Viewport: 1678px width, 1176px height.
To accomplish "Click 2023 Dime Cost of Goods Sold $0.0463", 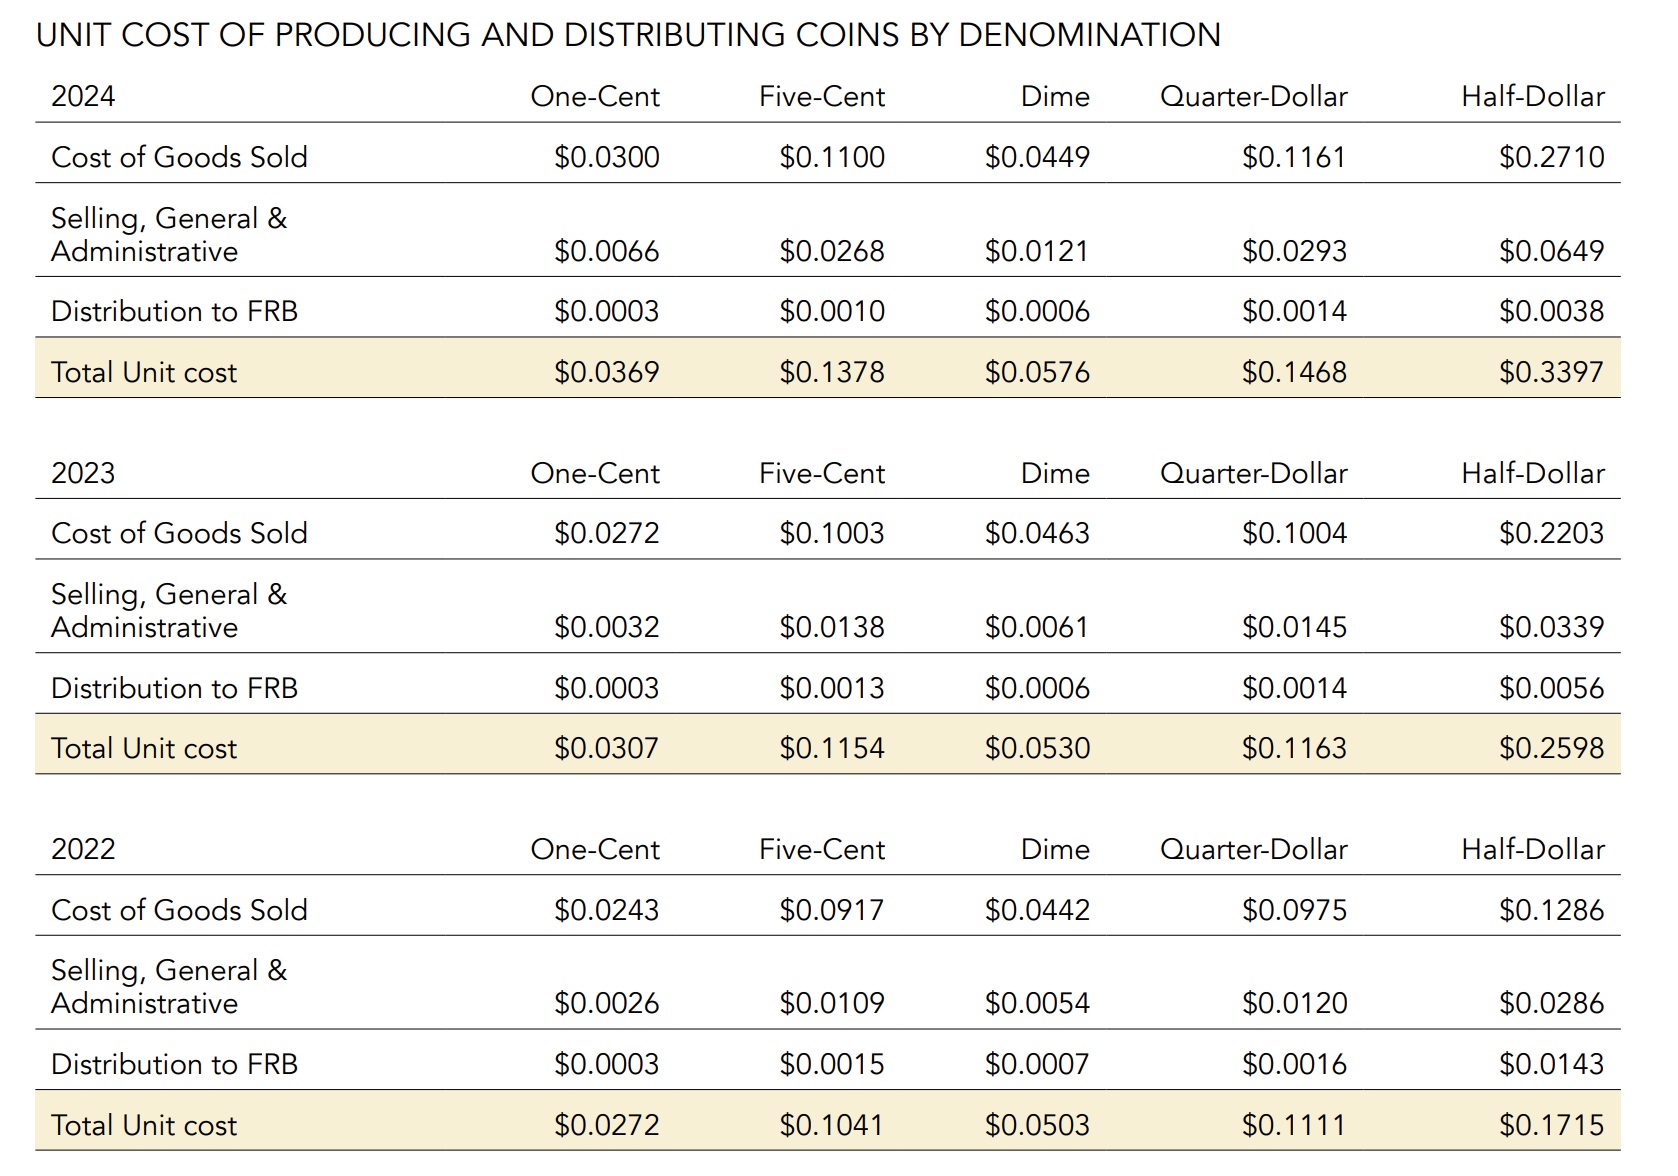I will [x=1036, y=533].
